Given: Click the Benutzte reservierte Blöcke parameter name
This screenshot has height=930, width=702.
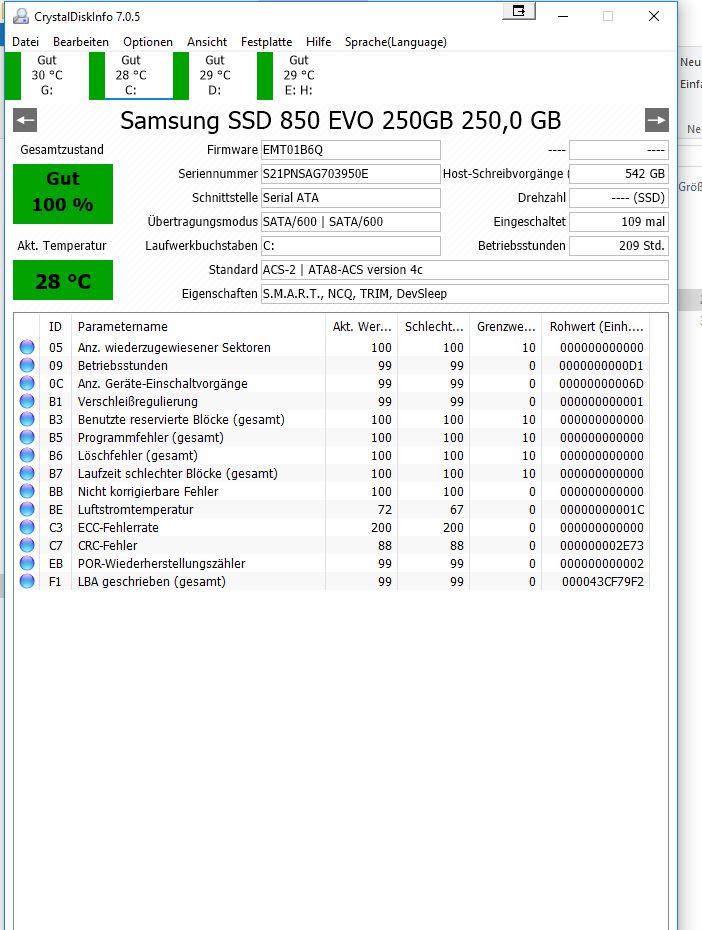Looking at the screenshot, I should tap(181, 420).
